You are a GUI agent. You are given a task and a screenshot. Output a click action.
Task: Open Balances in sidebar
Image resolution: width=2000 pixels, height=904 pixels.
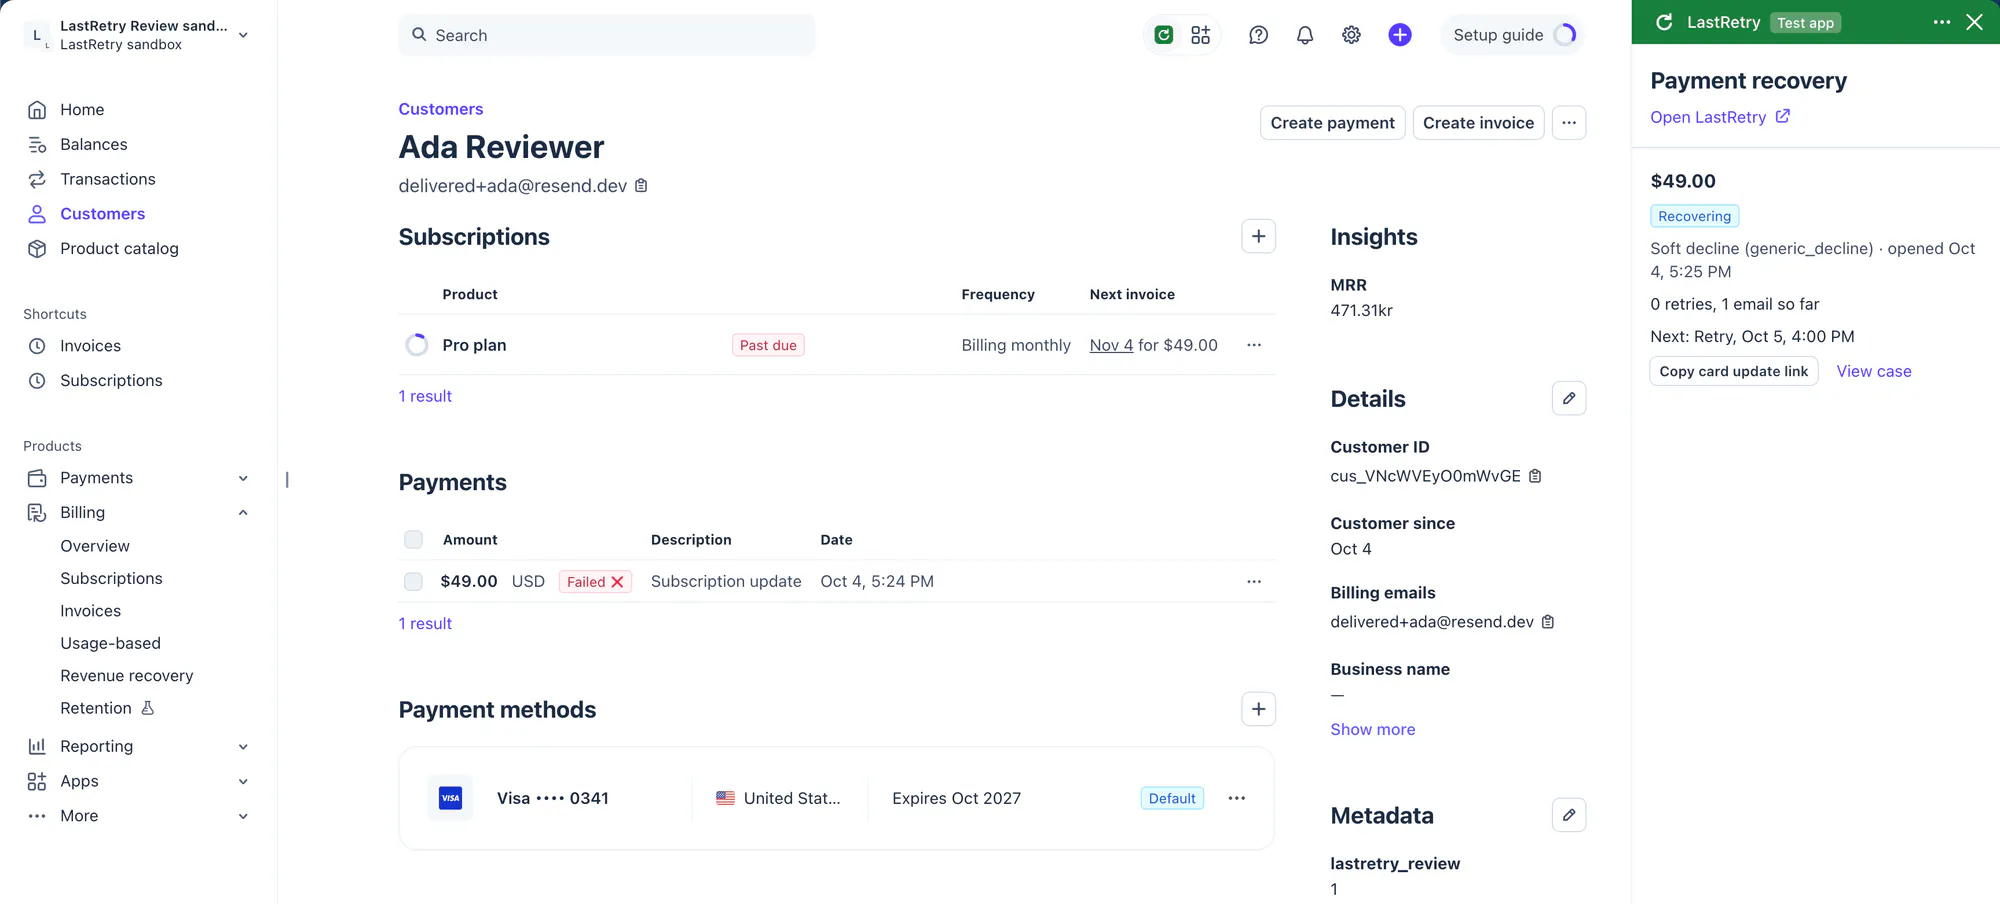pyautogui.click(x=93, y=144)
